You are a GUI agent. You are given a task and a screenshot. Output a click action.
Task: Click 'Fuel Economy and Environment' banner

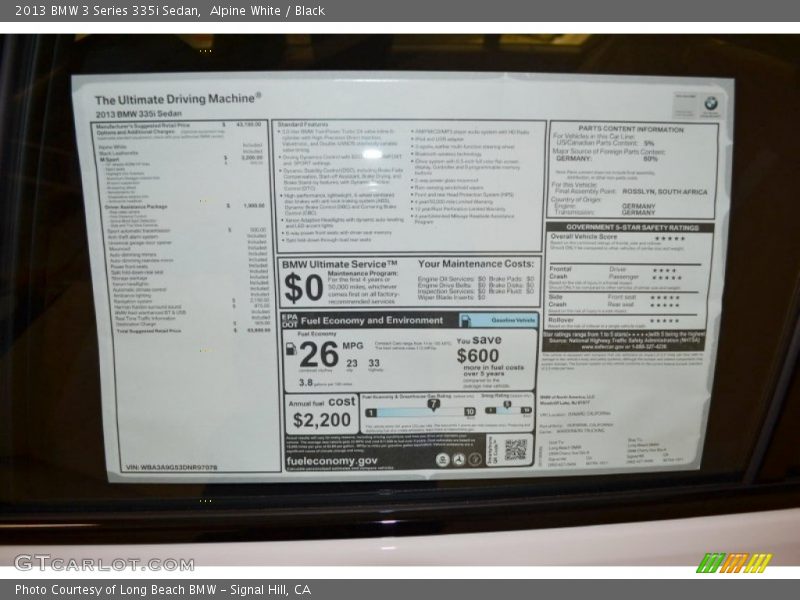371,320
